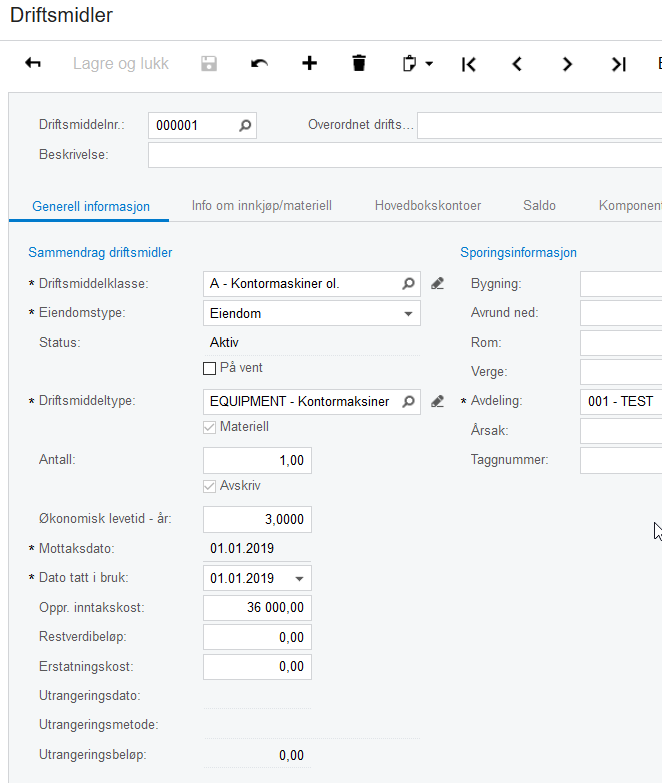Switch to Info om innkjøp/materiell tab
Image resolution: width=662 pixels, height=783 pixels.
(x=262, y=206)
